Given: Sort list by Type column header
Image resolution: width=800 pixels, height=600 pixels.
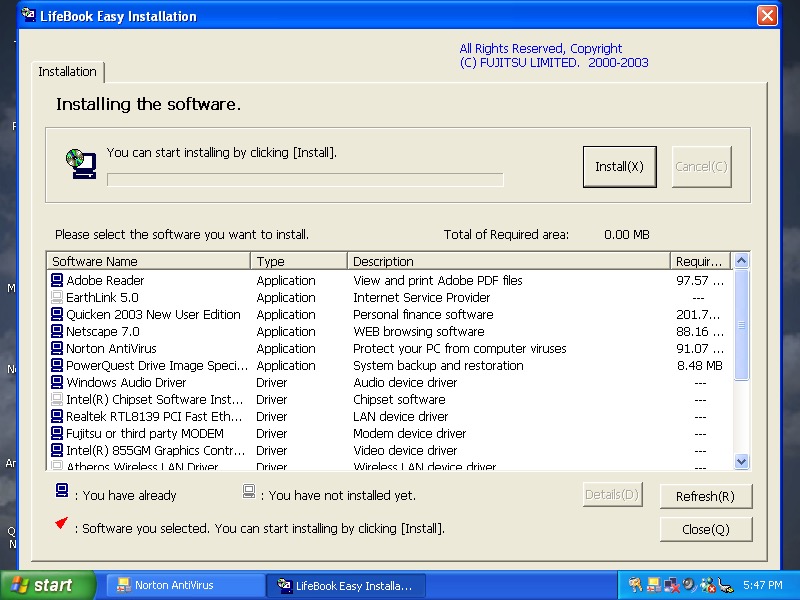Looking at the screenshot, I should (299, 262).
